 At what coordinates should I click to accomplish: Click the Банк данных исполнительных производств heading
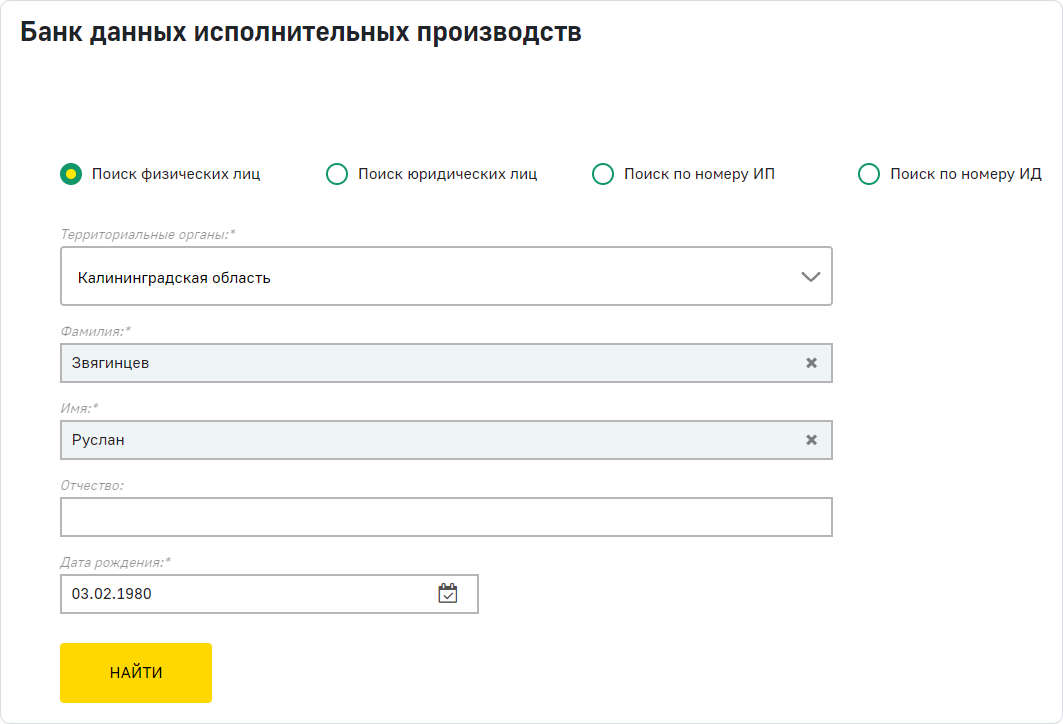(x=301, y=32)
